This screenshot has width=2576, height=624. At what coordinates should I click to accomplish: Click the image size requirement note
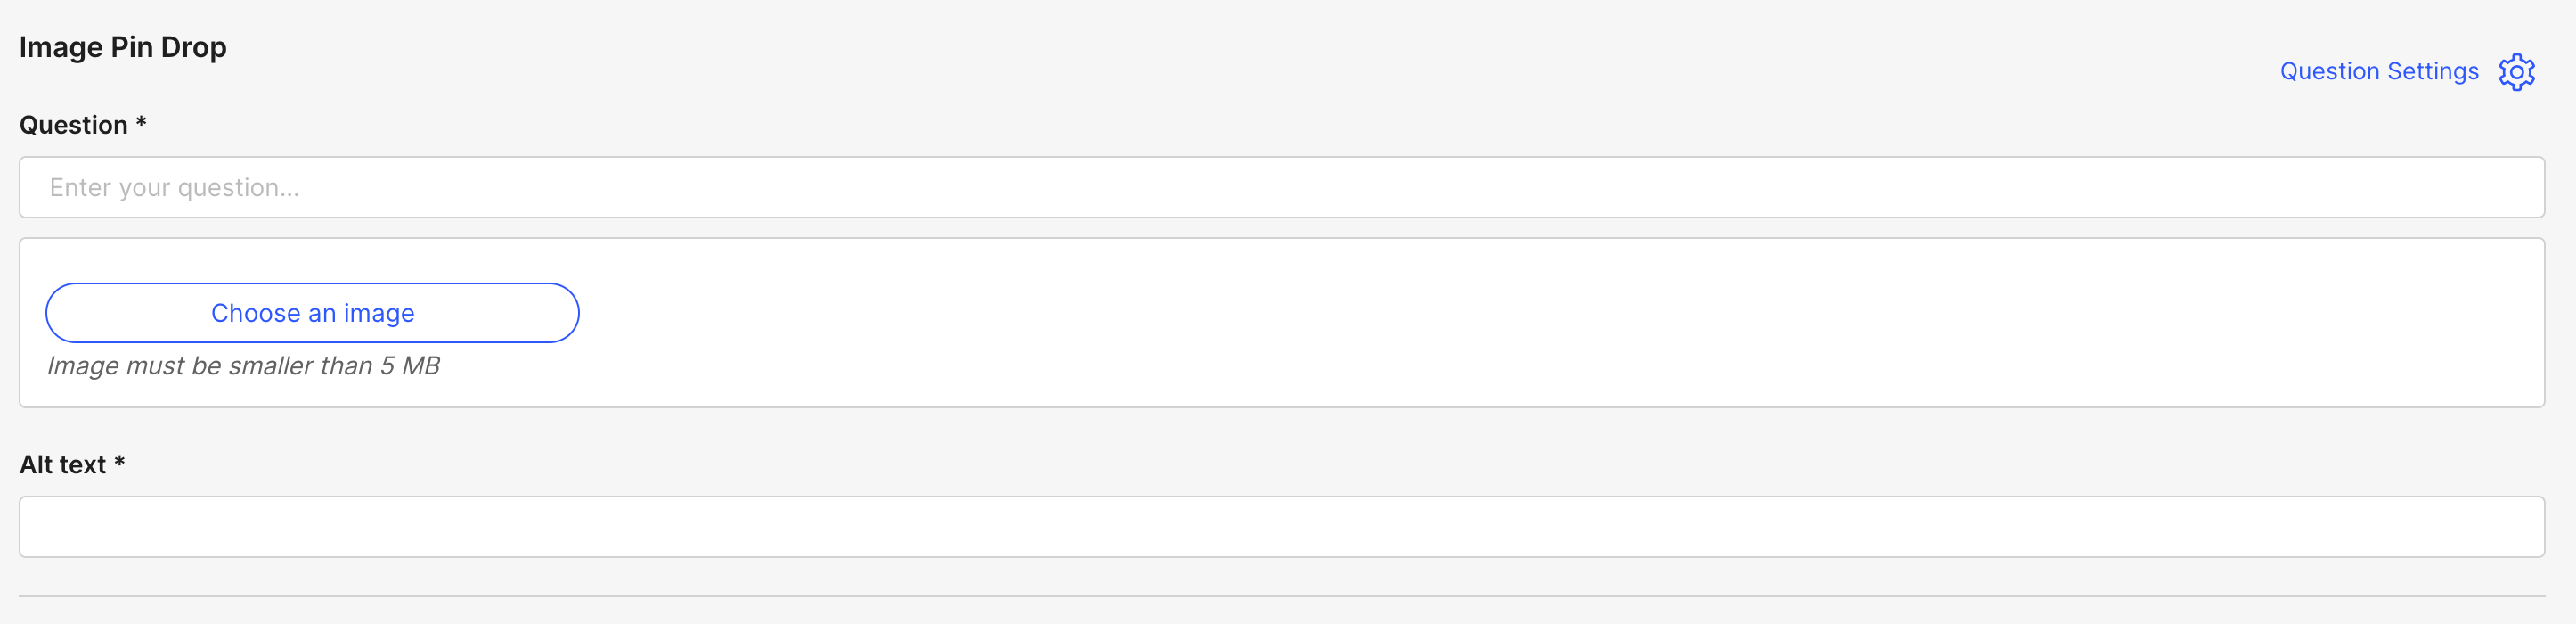click(244, 365)
